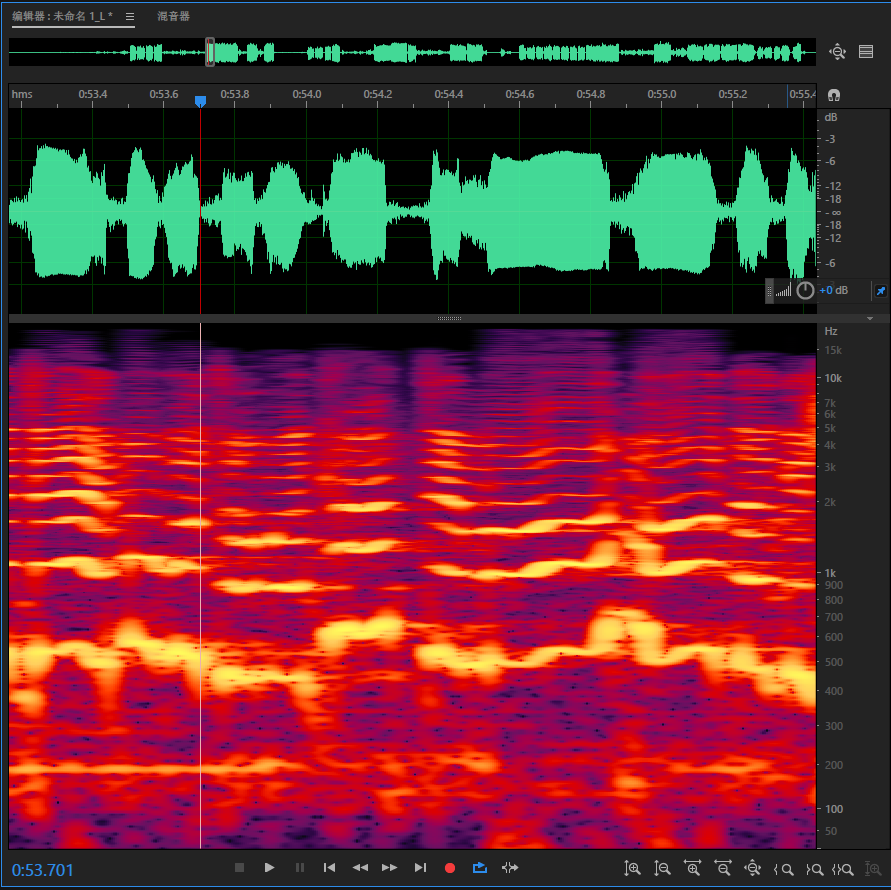Start playback with the Play button
The height and width of the screenshot is (890, 891).
(x=269, y=868)
